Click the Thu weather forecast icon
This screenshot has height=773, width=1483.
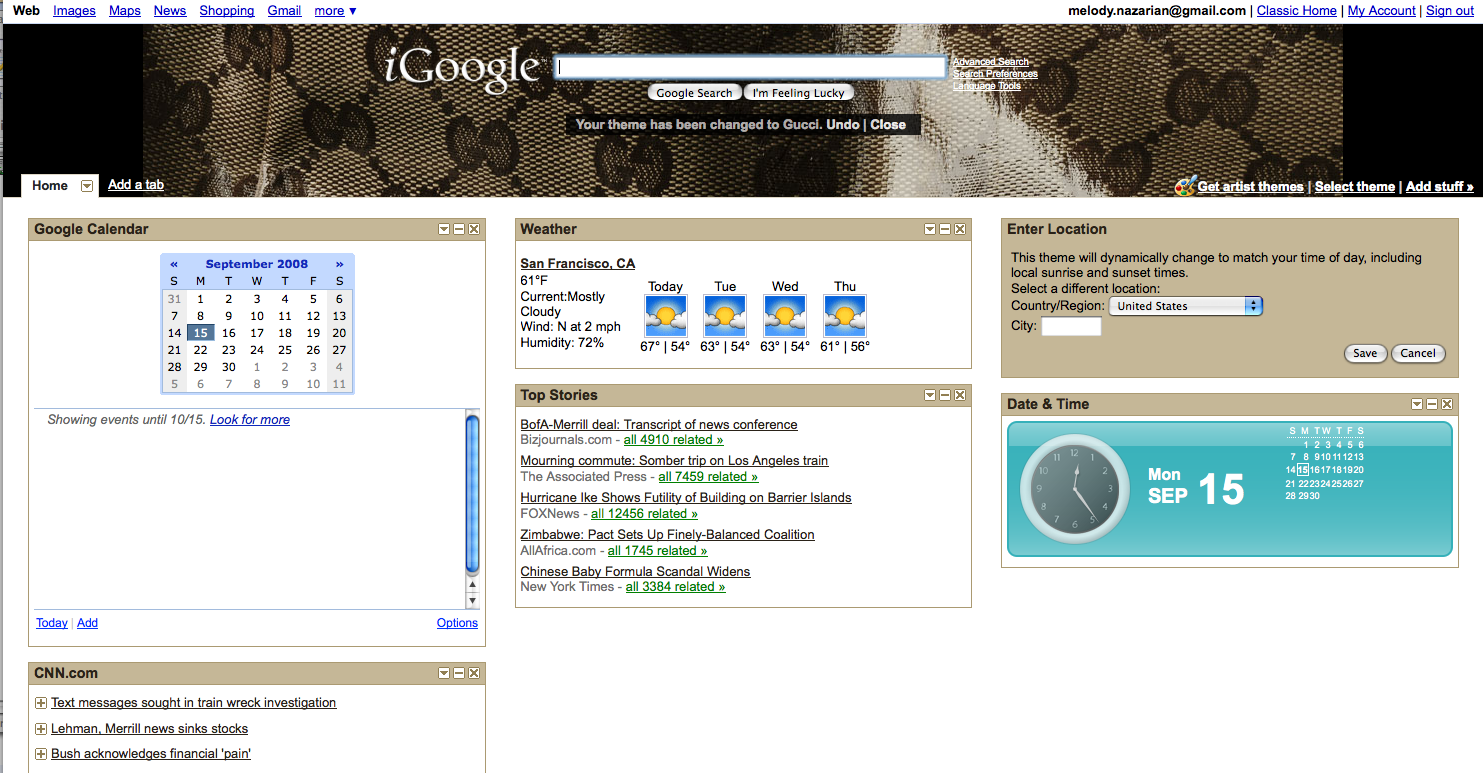pyautogui.click(x=845, y=316)
